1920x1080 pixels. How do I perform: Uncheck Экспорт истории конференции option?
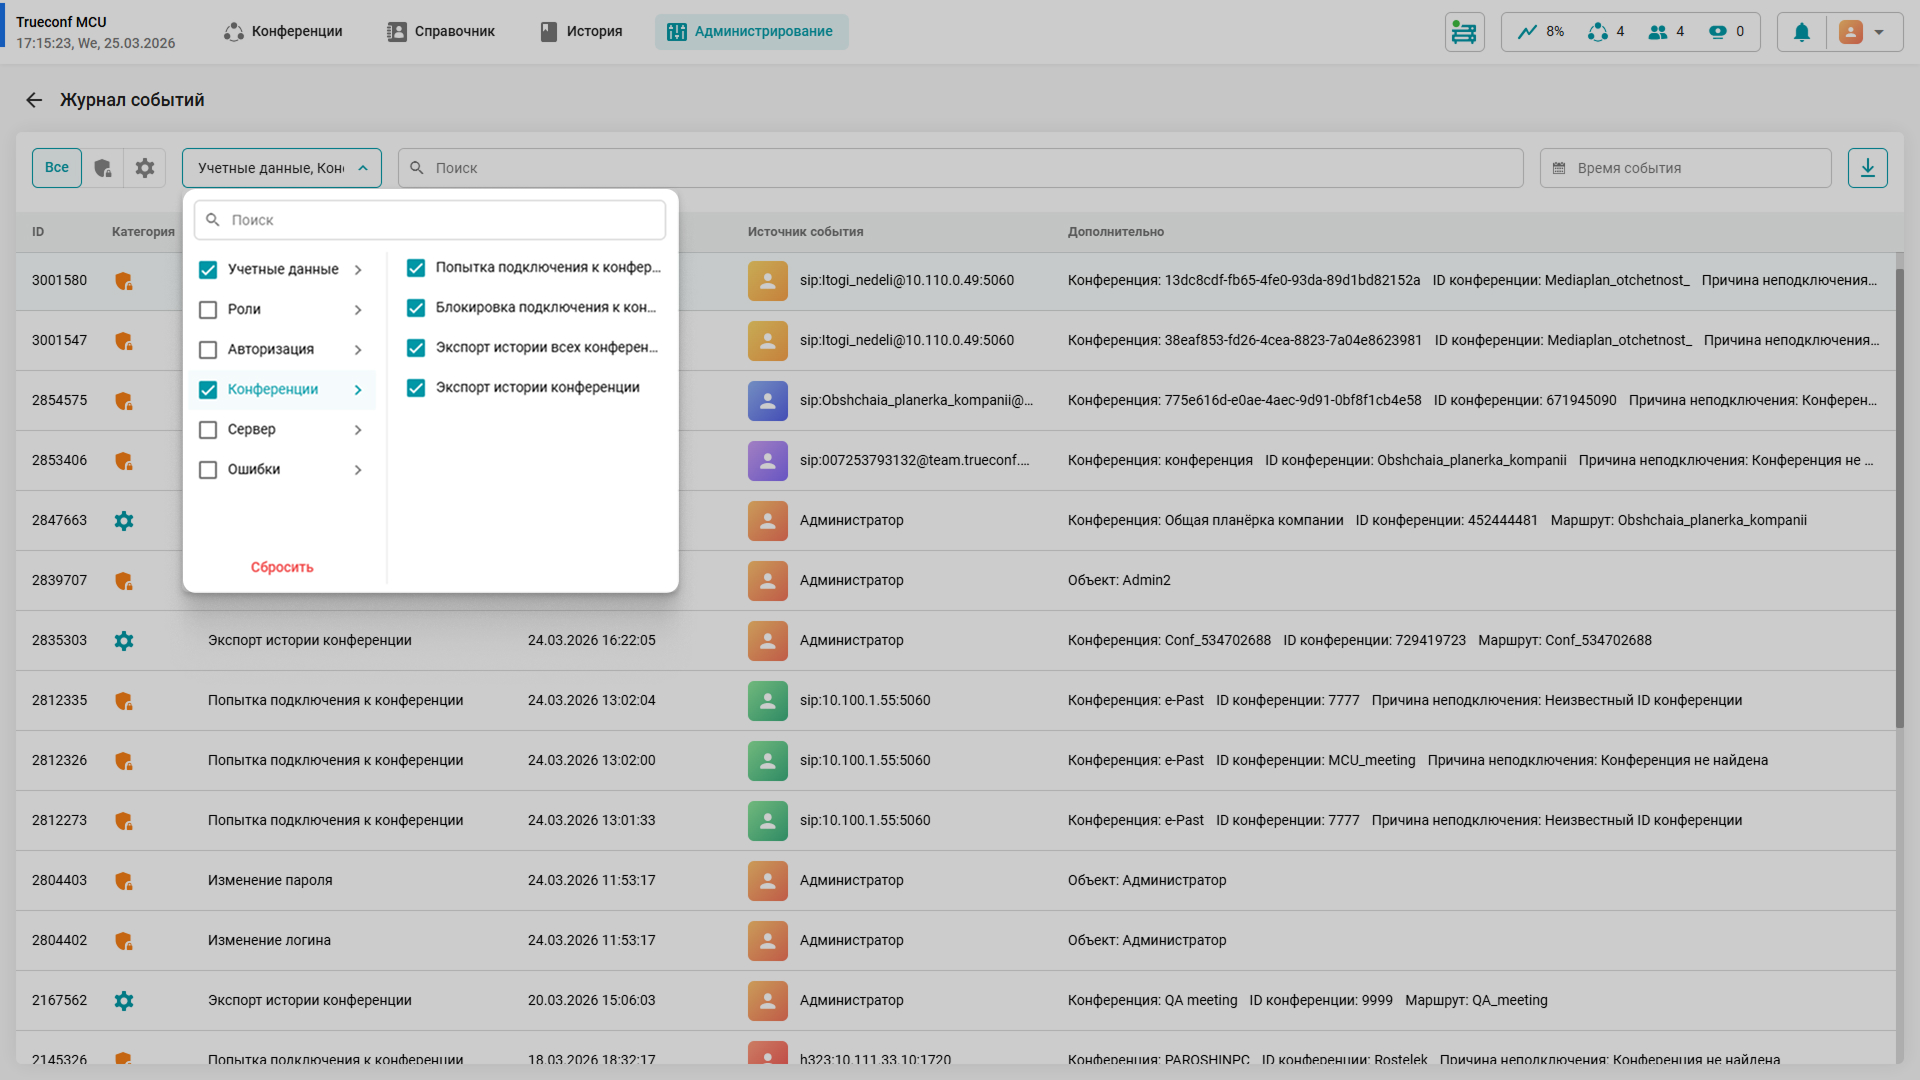point(416,388)
